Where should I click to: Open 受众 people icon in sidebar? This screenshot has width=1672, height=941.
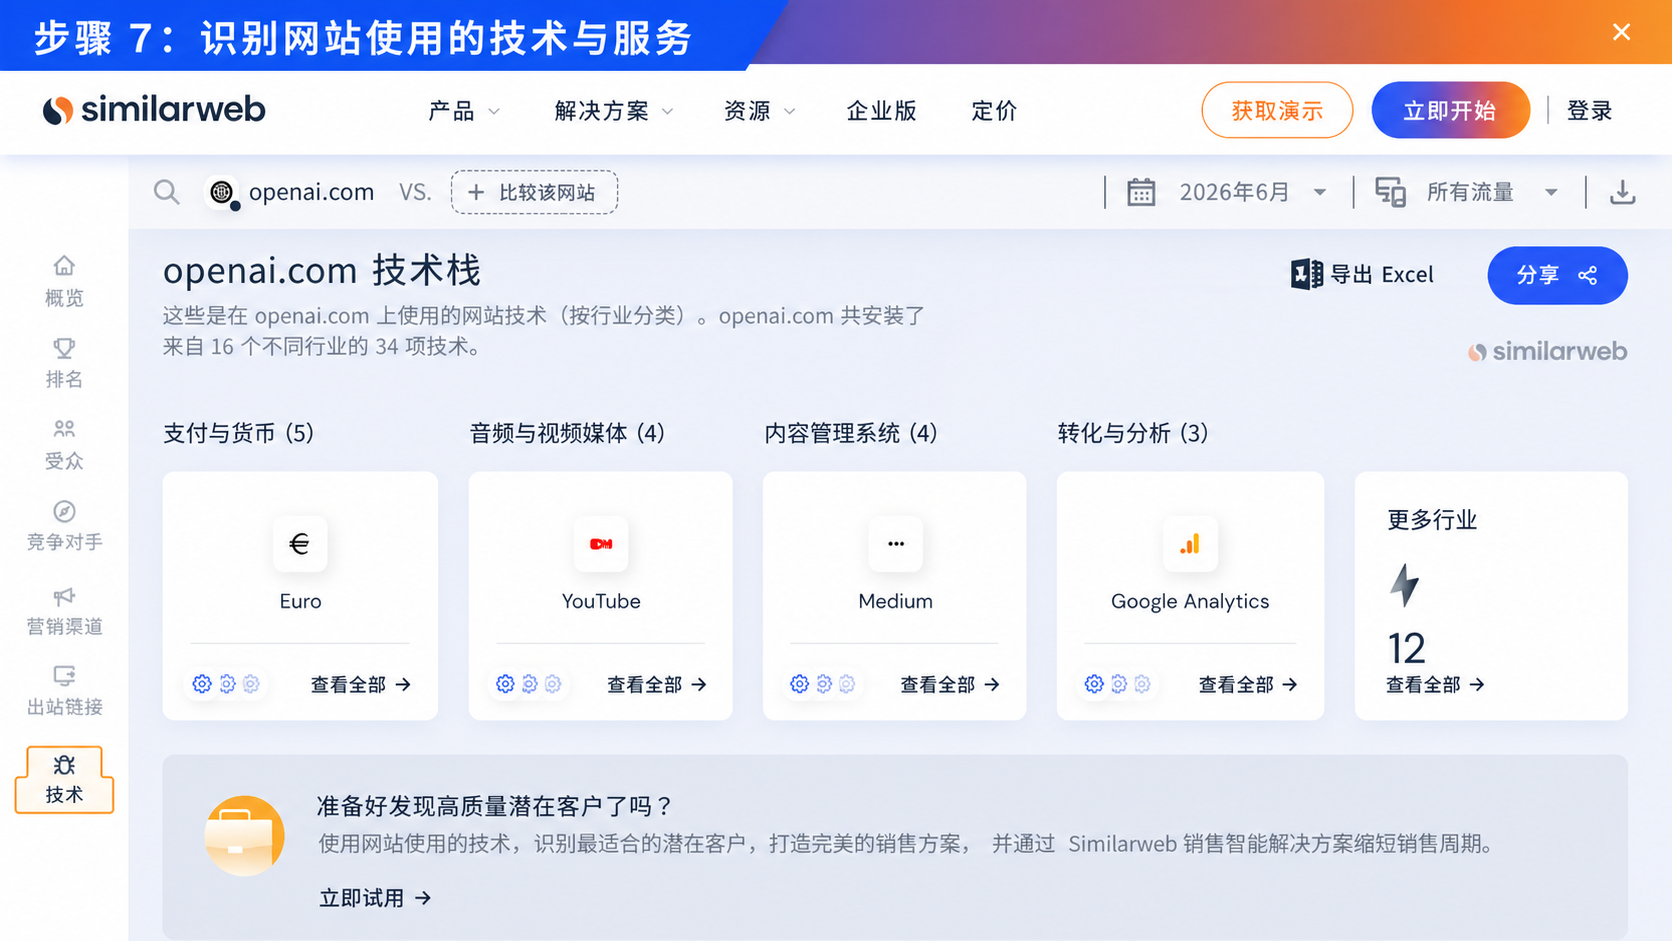click(64, 429)
